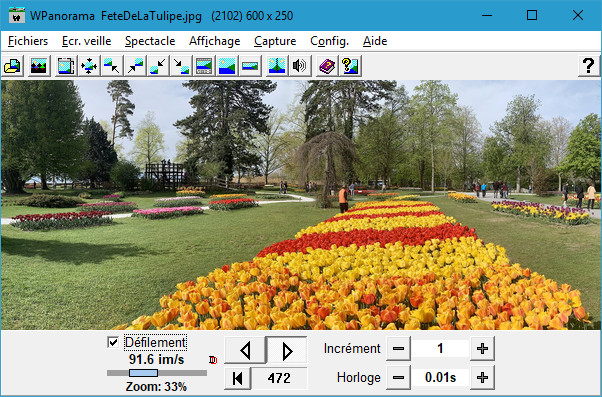
Task: Click the small wide image icon
Action: (250, 66)
